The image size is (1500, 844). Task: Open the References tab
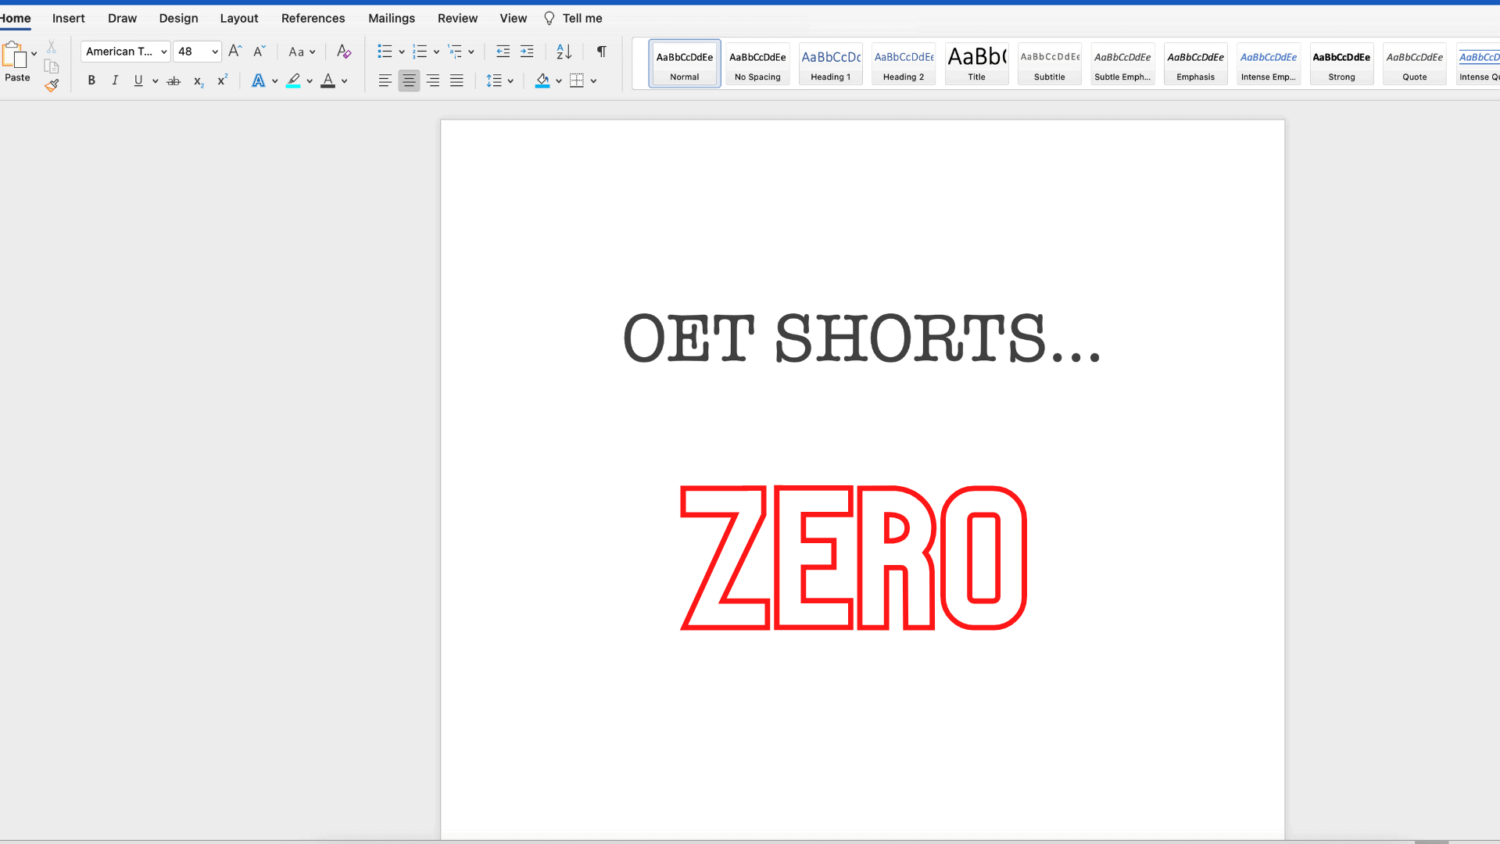[313, 18]
